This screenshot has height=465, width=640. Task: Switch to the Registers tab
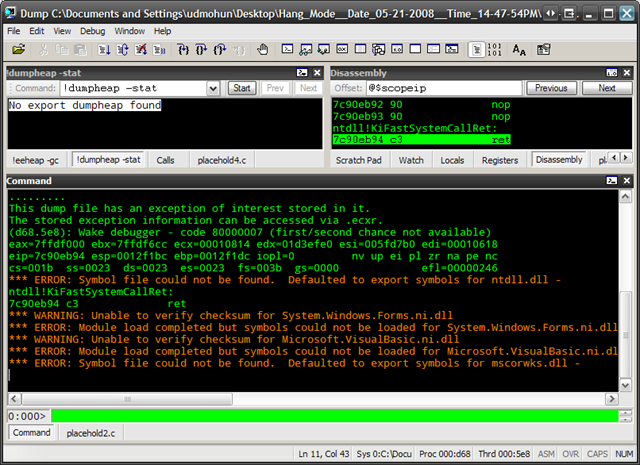coord(500,160)
